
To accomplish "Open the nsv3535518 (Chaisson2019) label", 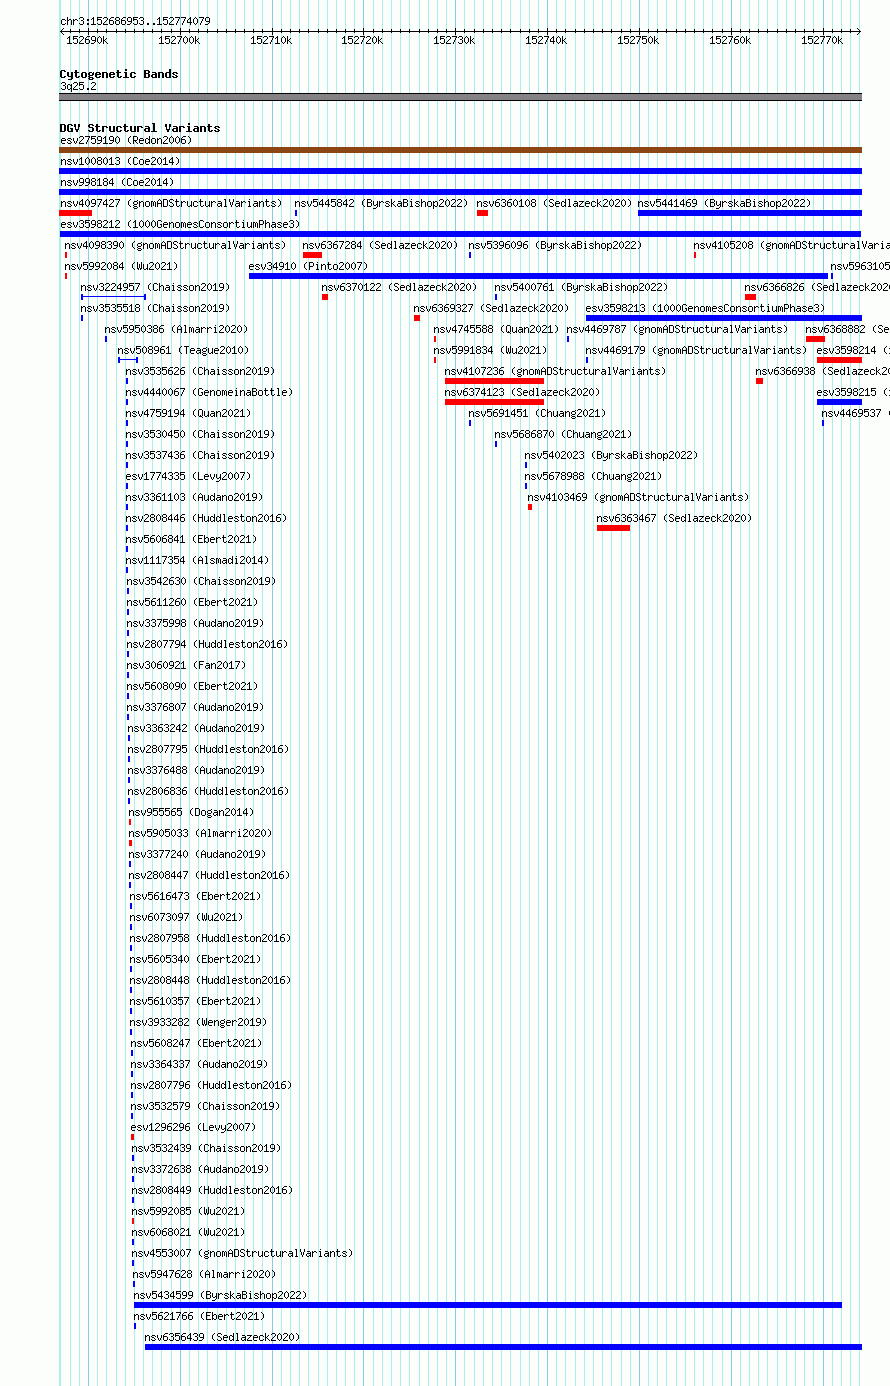I will click(x=155, y=308).
